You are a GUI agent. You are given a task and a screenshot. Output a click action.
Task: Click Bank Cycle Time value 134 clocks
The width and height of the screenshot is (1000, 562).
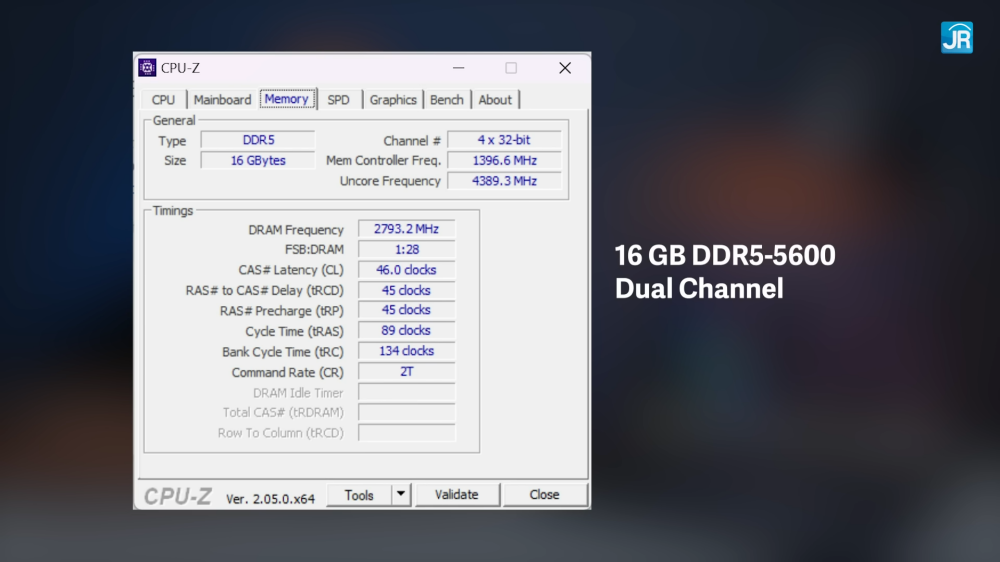tap(406, 351)
